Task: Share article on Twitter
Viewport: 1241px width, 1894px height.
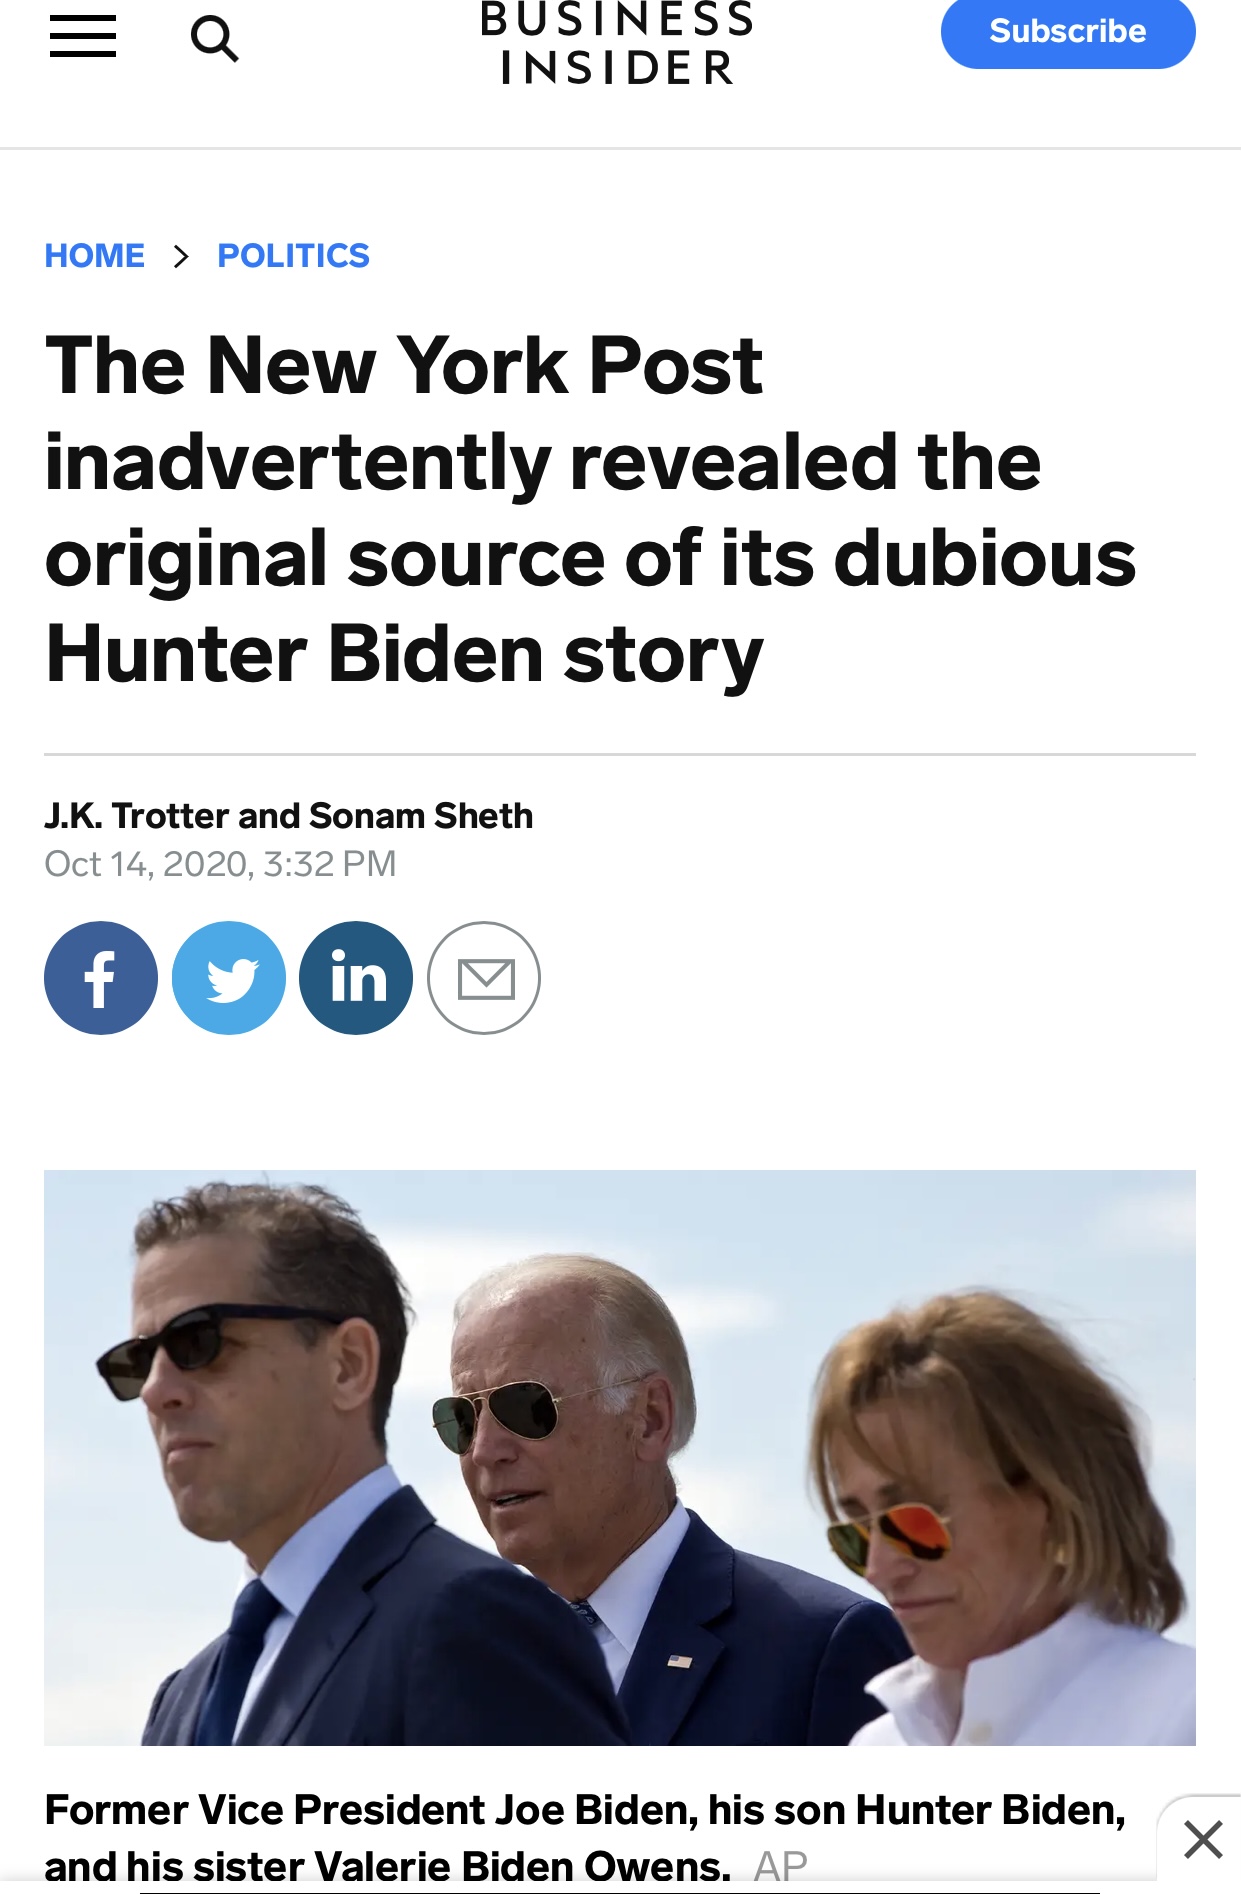Action: coord(229,978)
